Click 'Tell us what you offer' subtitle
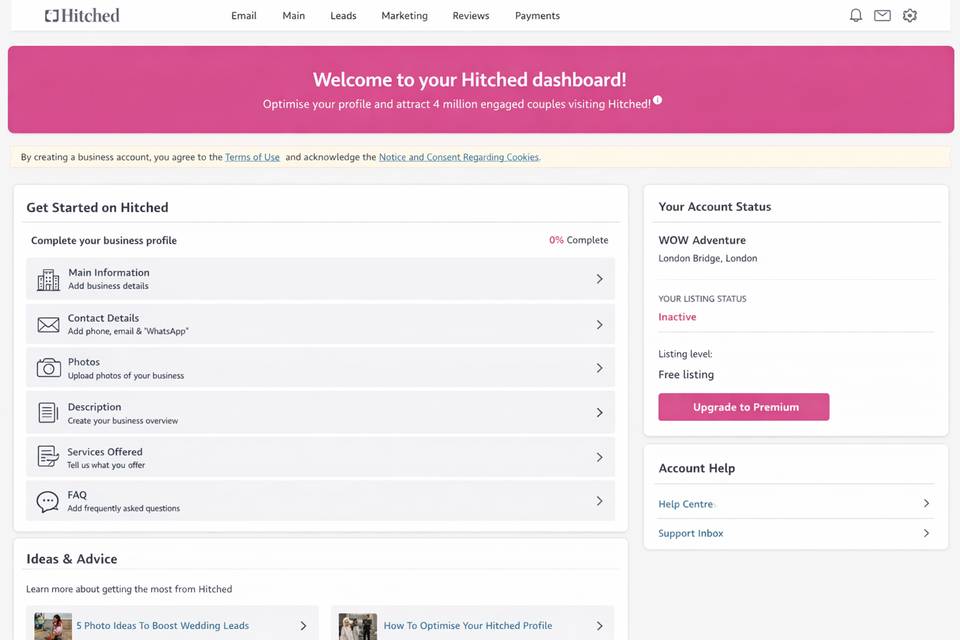 pyautogui.click(x=106, y=465)
